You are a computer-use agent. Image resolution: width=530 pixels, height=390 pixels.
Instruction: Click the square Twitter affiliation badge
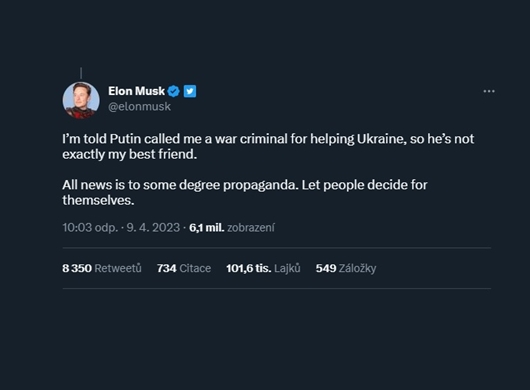(190, 91)
